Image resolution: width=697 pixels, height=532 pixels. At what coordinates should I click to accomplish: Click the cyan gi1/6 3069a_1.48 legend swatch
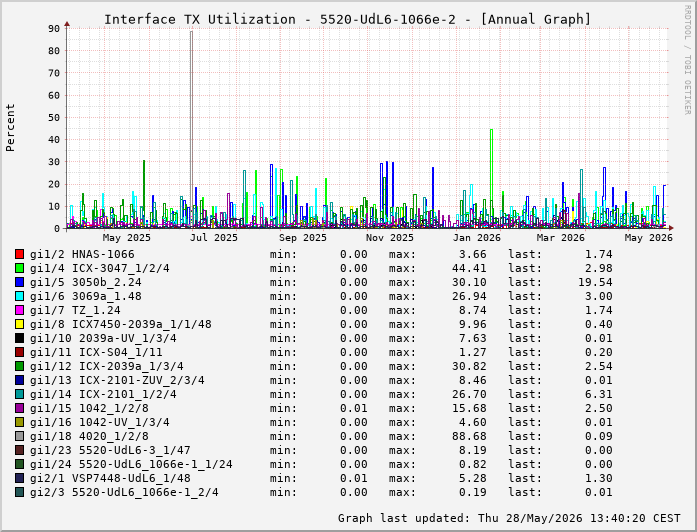coord(19,296)
